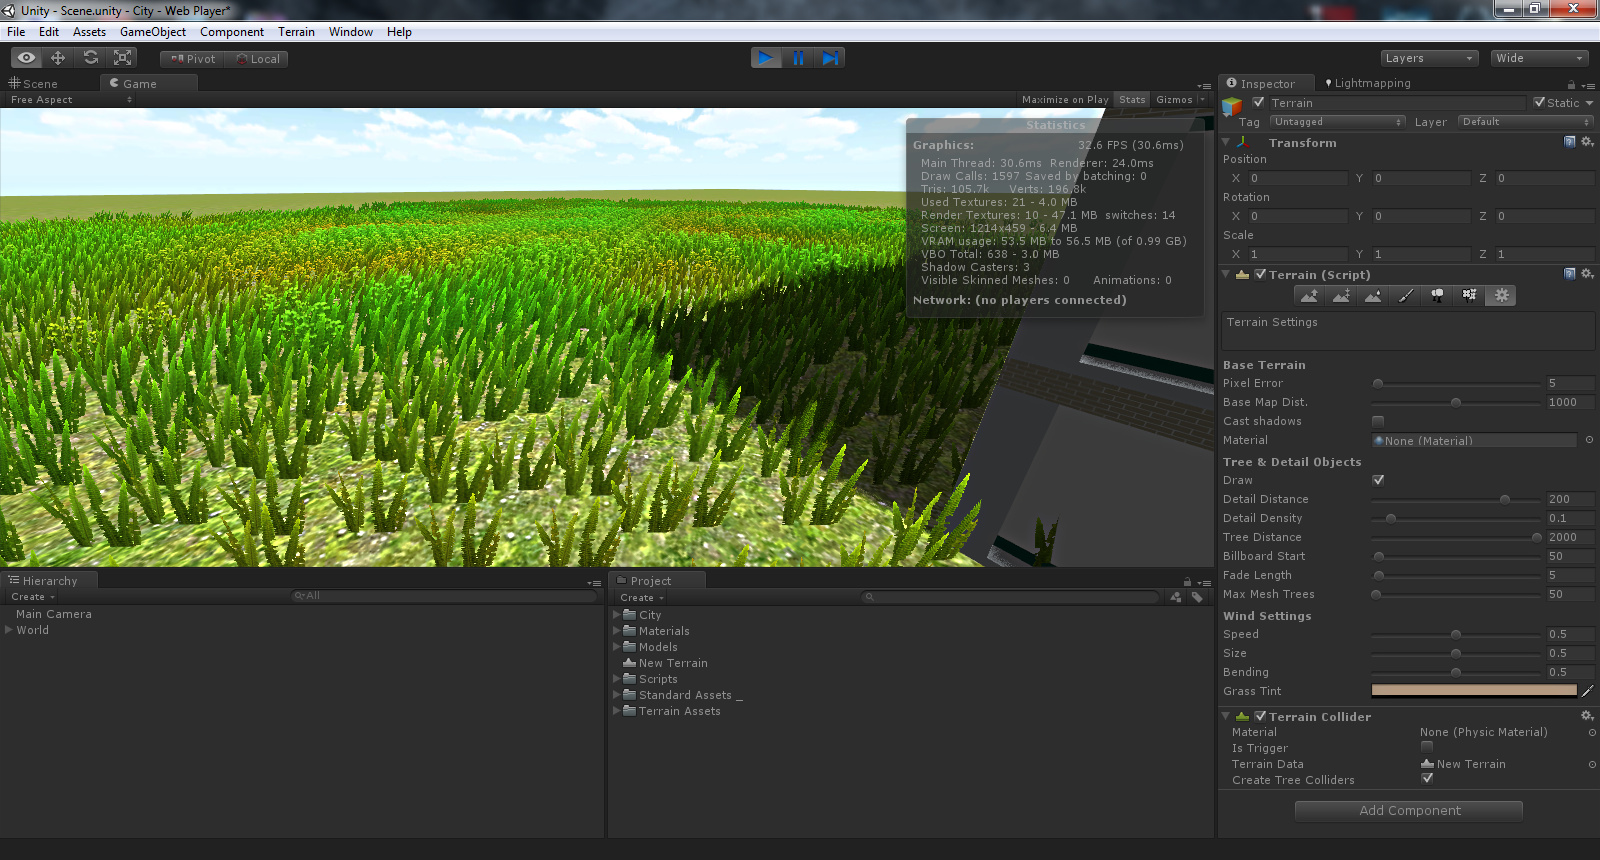
Task: Select the Smooth Height terrain tool
Action: pyautogui.click(x=1373, y=296)
